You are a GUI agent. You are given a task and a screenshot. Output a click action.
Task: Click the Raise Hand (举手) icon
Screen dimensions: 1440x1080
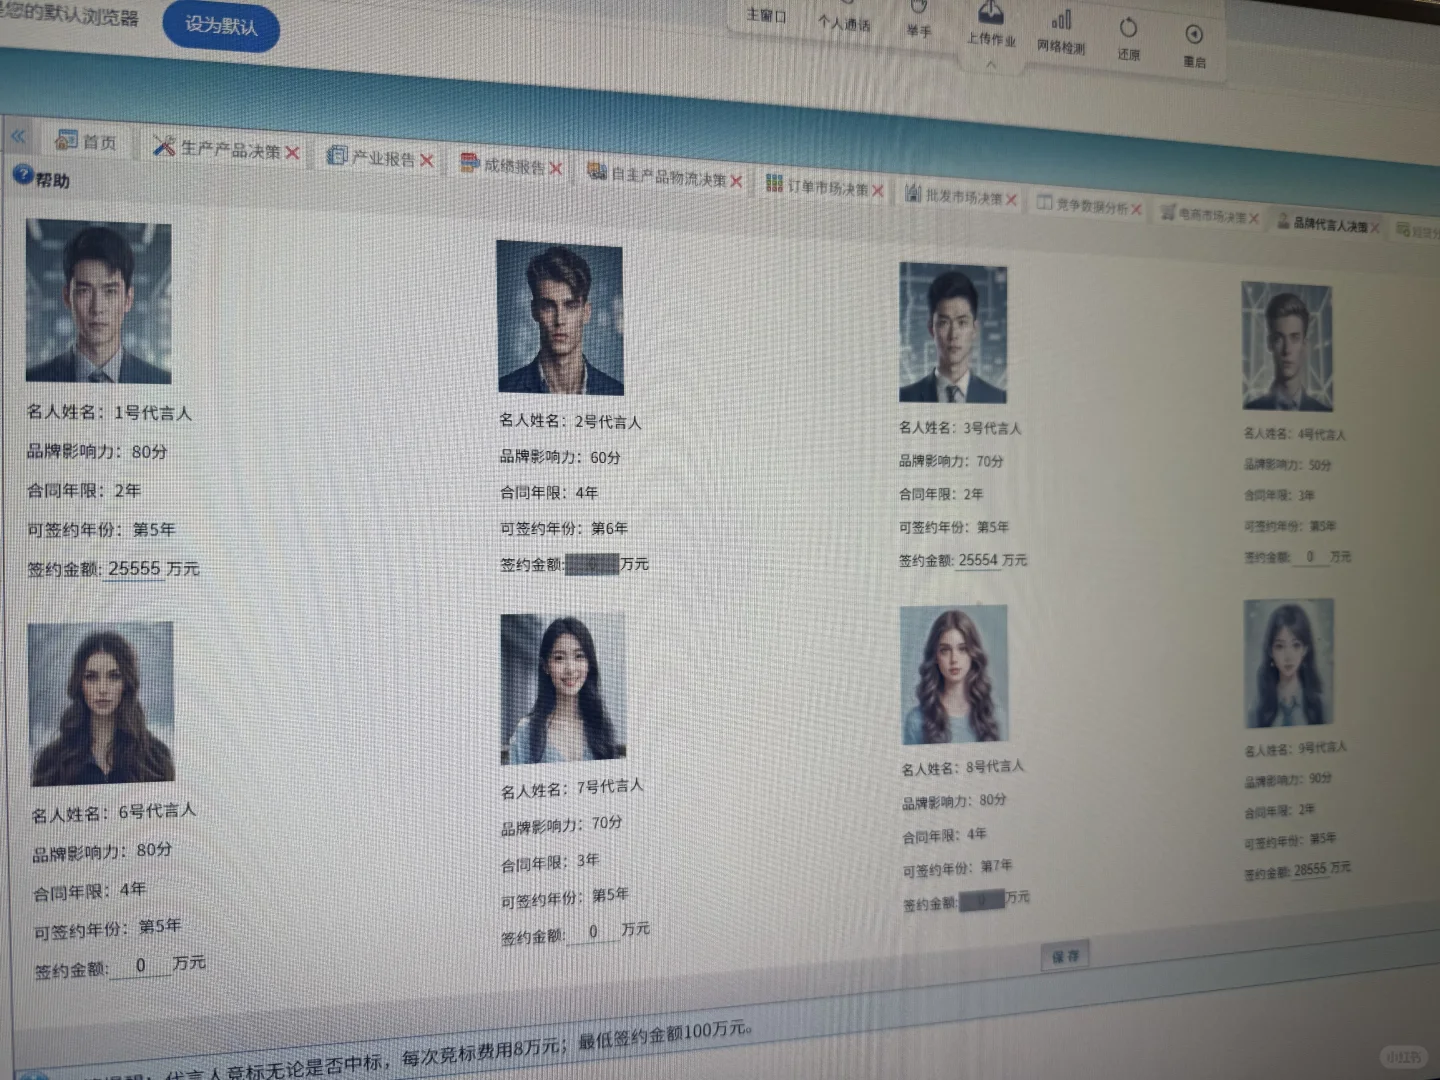click(918, 8)
